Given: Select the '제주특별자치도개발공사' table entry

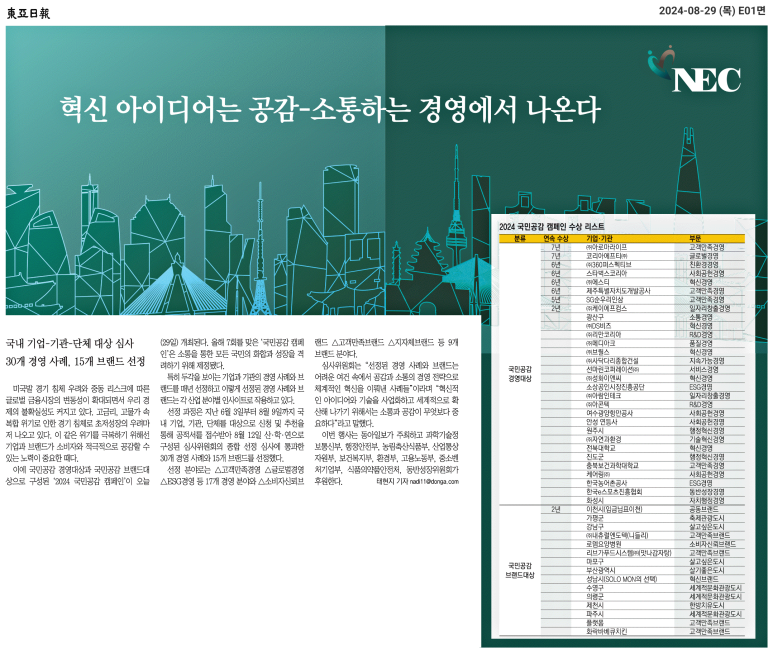Looking at the screenshot, I should coord(618,291).
